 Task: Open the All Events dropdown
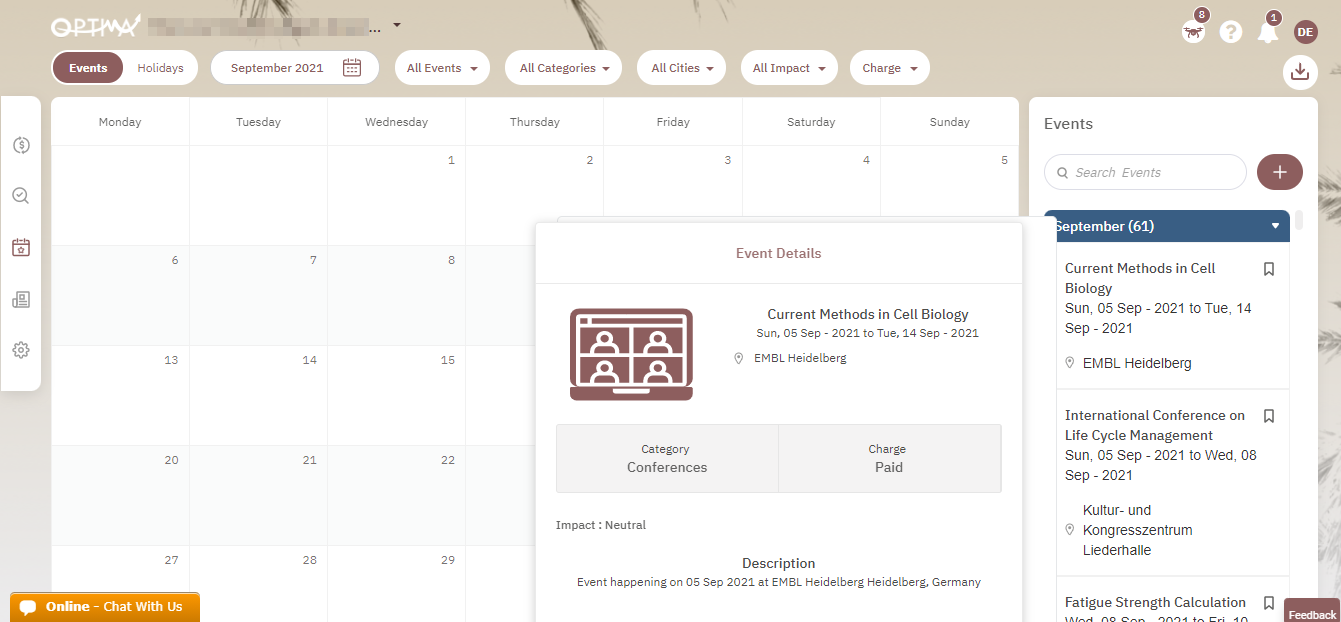pos(442,68)
